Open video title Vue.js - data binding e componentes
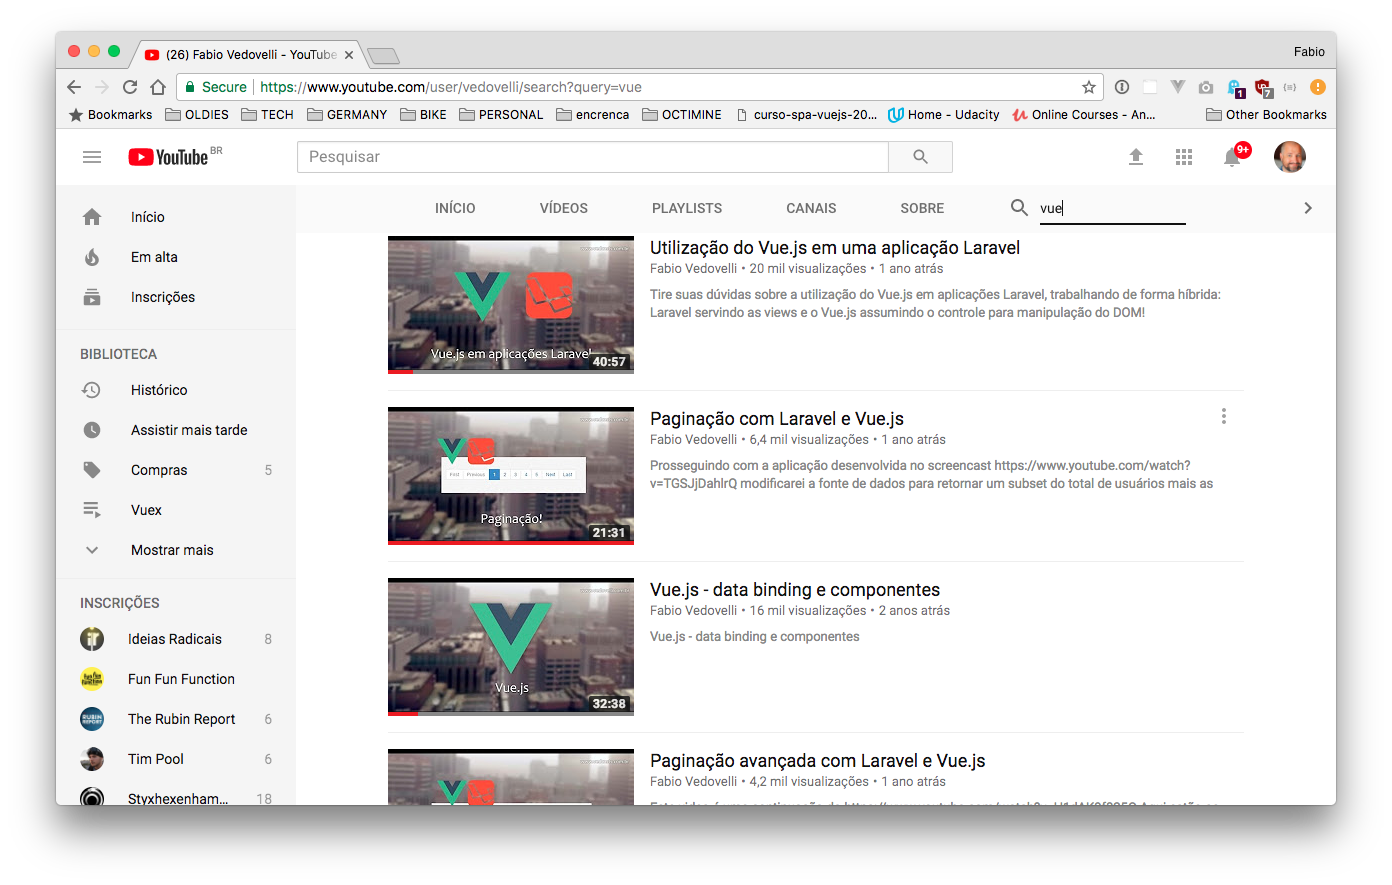The width and height of the screenshot is (1392, 885). (x=795, y=590)
